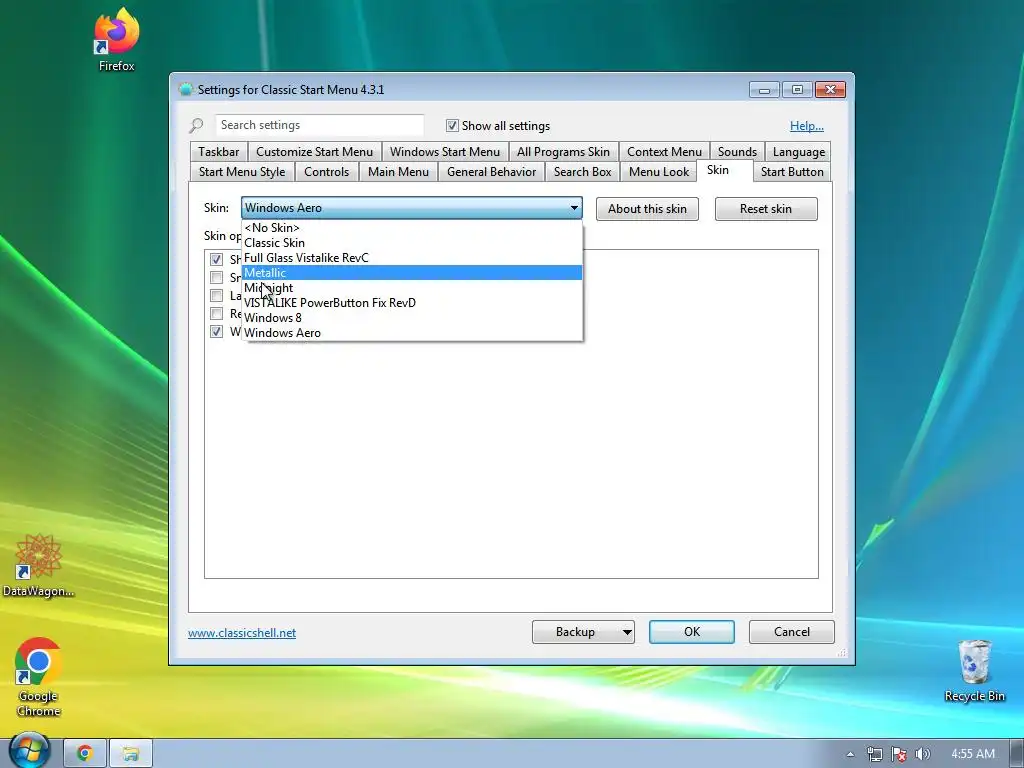Open the Sounds tab
This screenshot has width=1024, height=768.
point(737,152)
